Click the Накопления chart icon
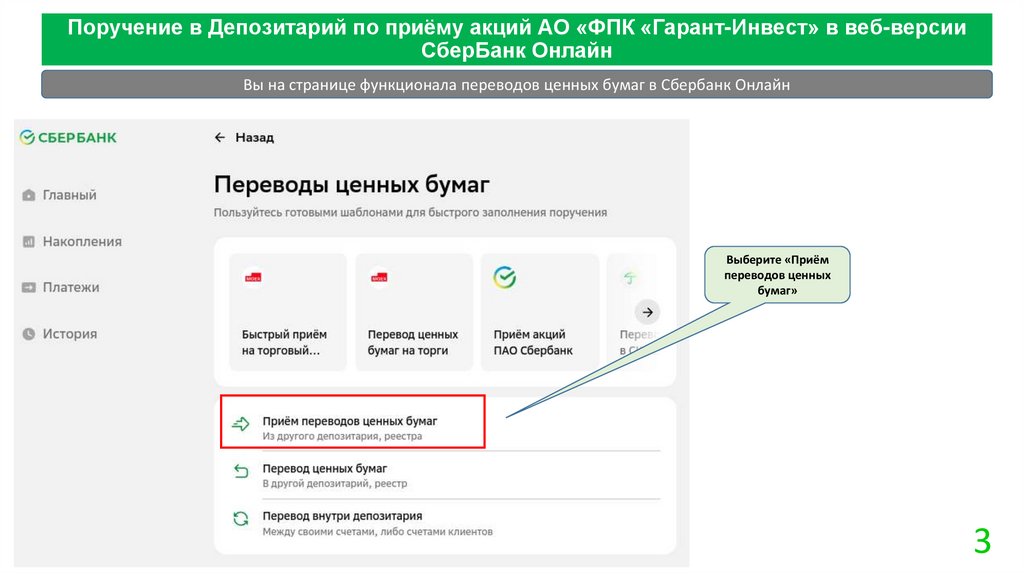The height and width of the screenshot is (574, 1024). [x=29, y=242]
